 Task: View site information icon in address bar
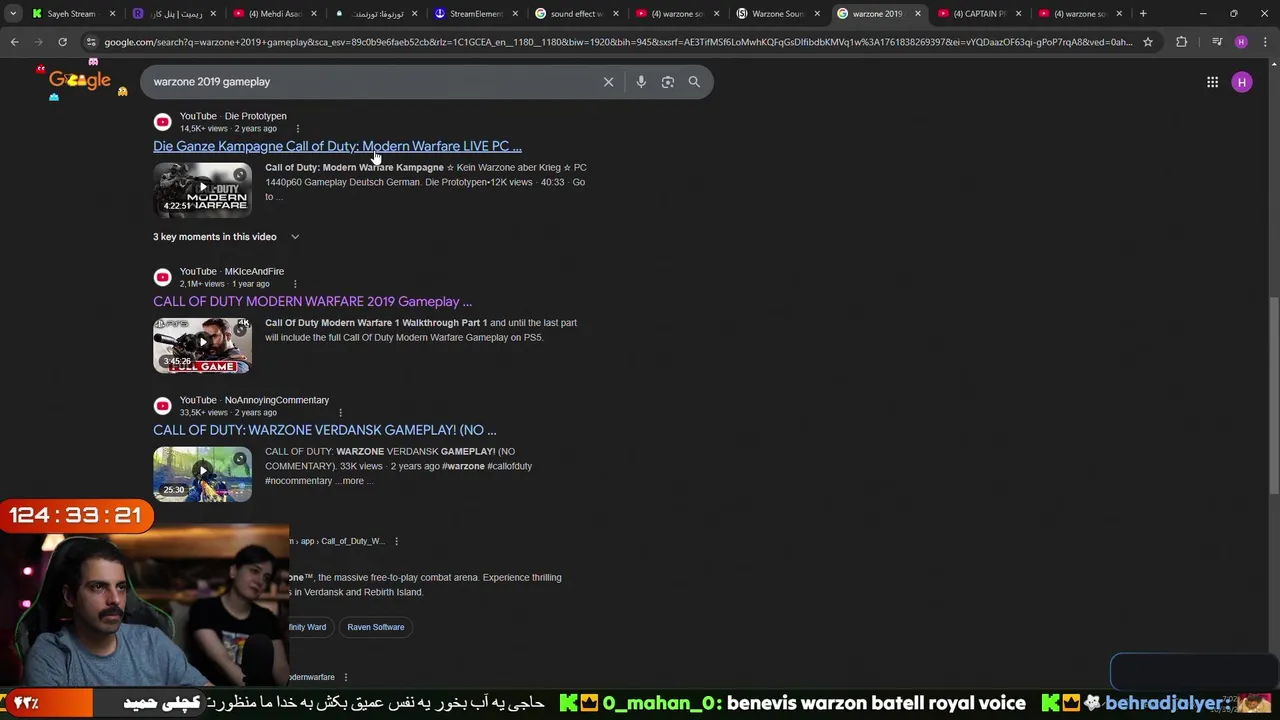click(x=91, y=42)
